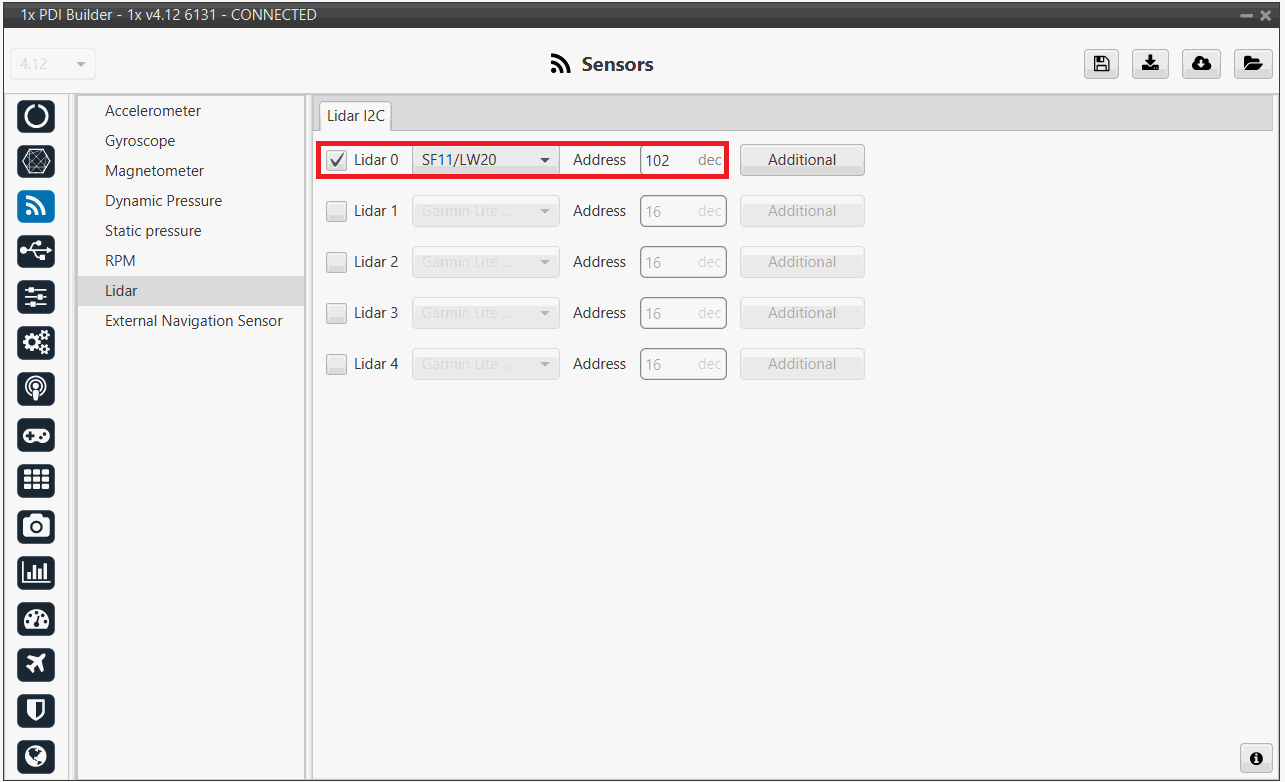The height and width of the screenshot is (782, 1285).
Task: Enable the Lidar 3 checkbox
Action: click(x=337, y=313)
